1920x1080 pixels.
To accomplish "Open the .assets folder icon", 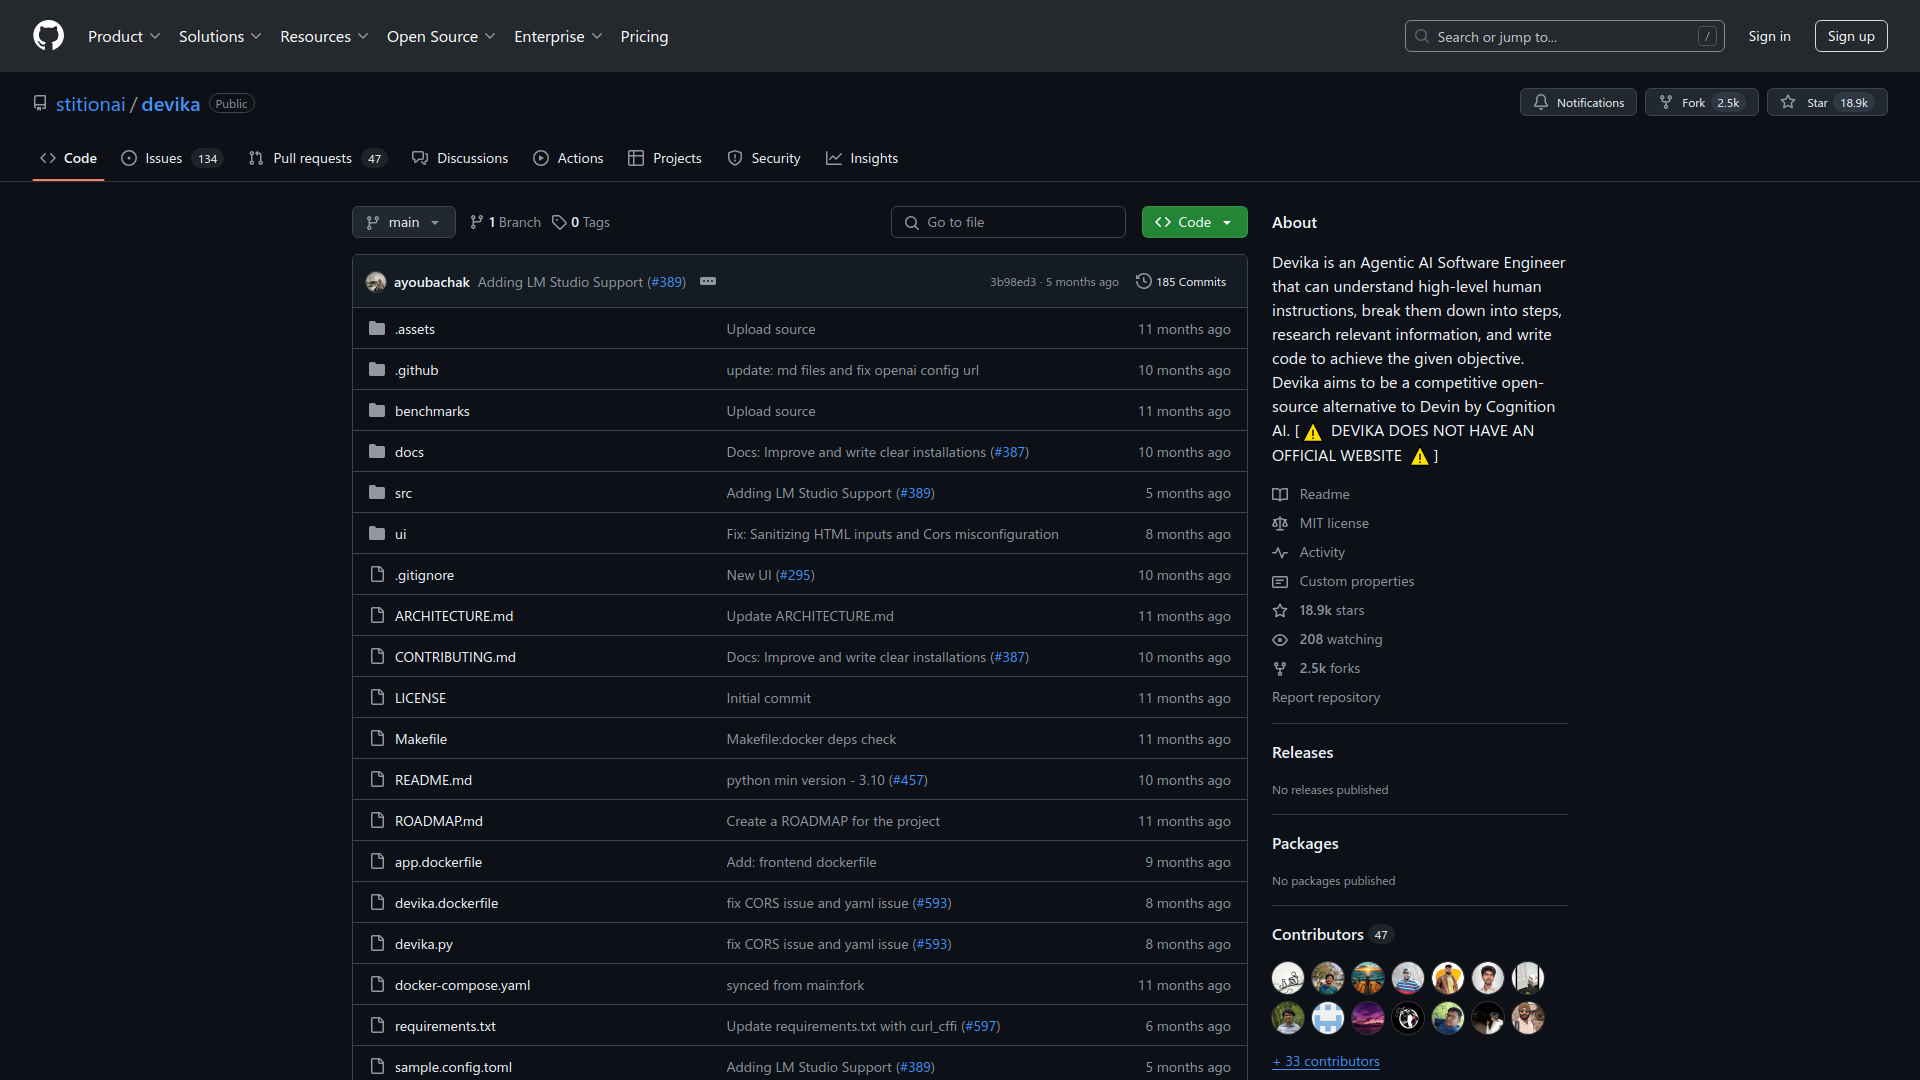I will (x=377, y=328).
